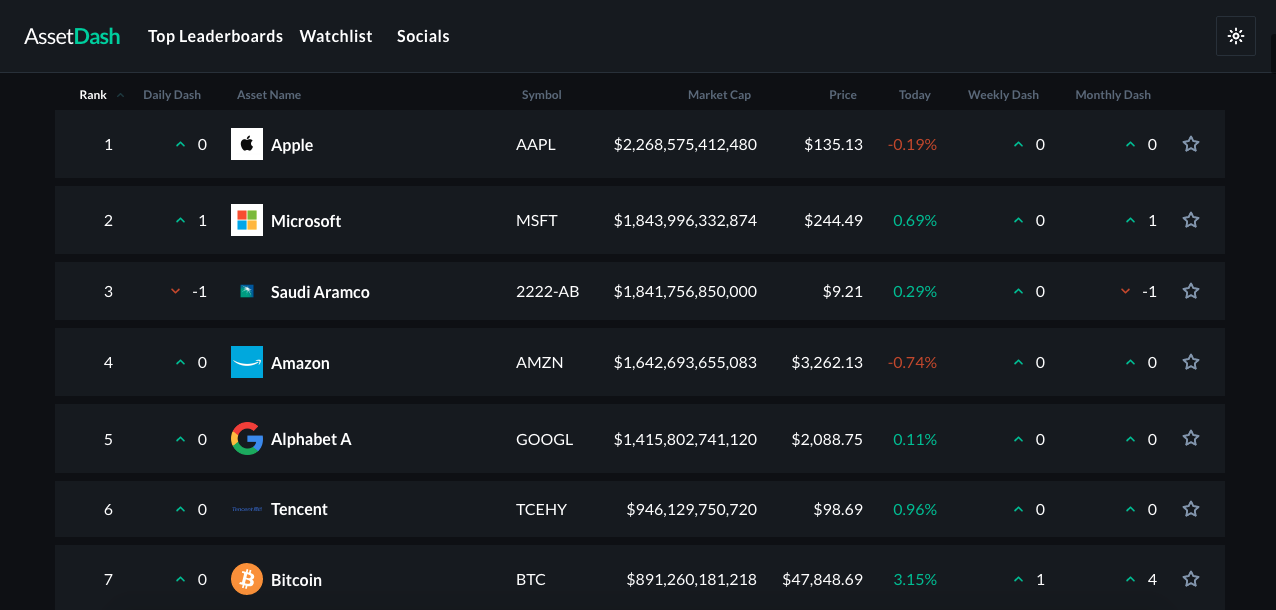
Task: Click the Microsoft logo icon
Action: [x=247, y=220]
